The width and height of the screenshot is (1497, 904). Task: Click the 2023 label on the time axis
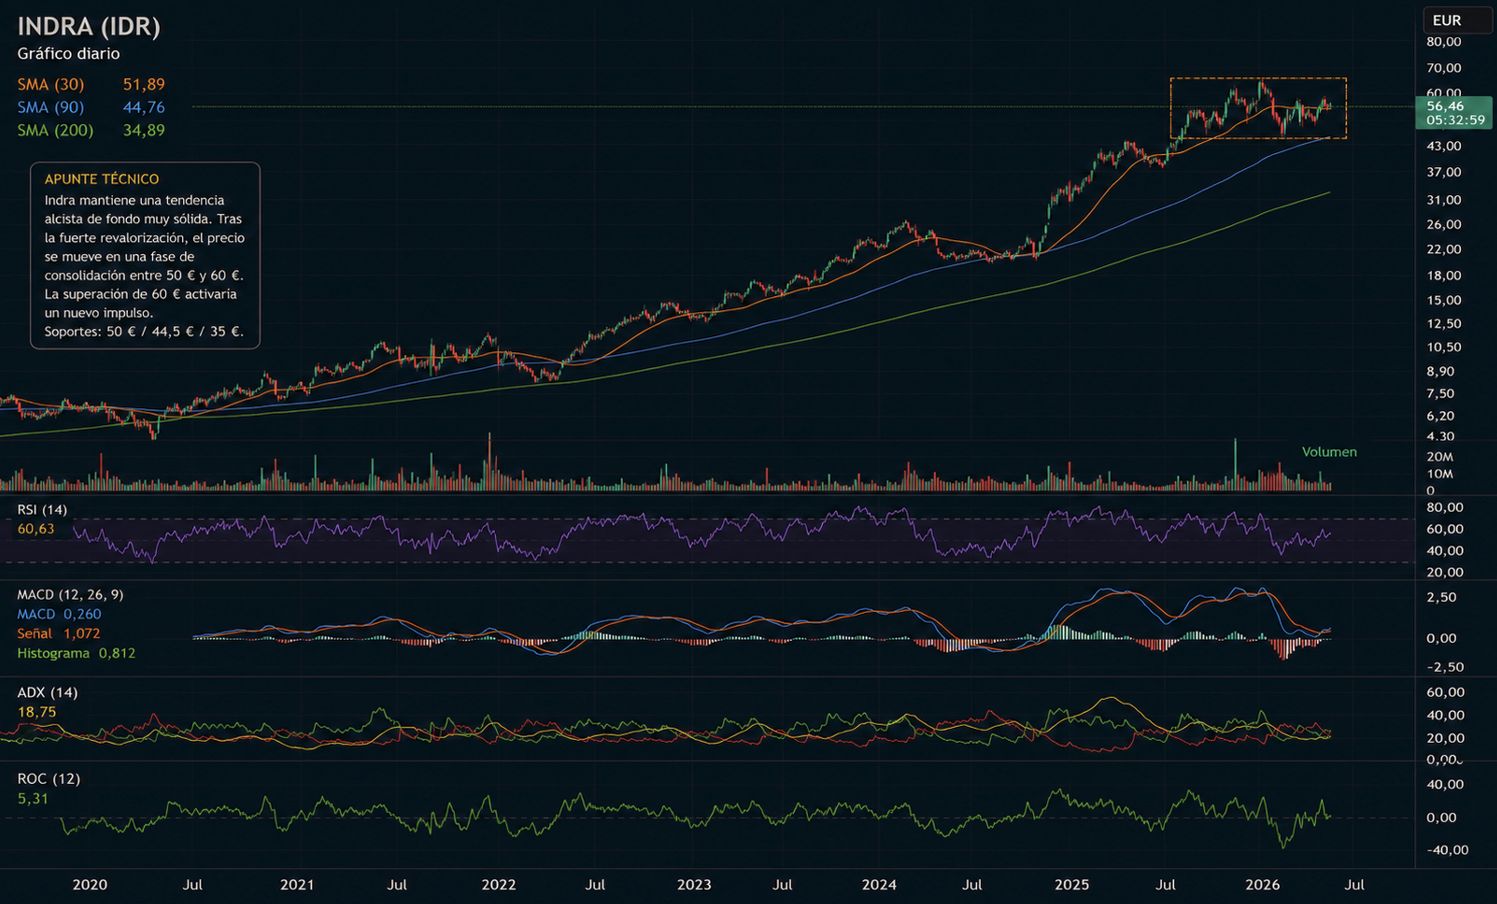click(x=694, y=885)
